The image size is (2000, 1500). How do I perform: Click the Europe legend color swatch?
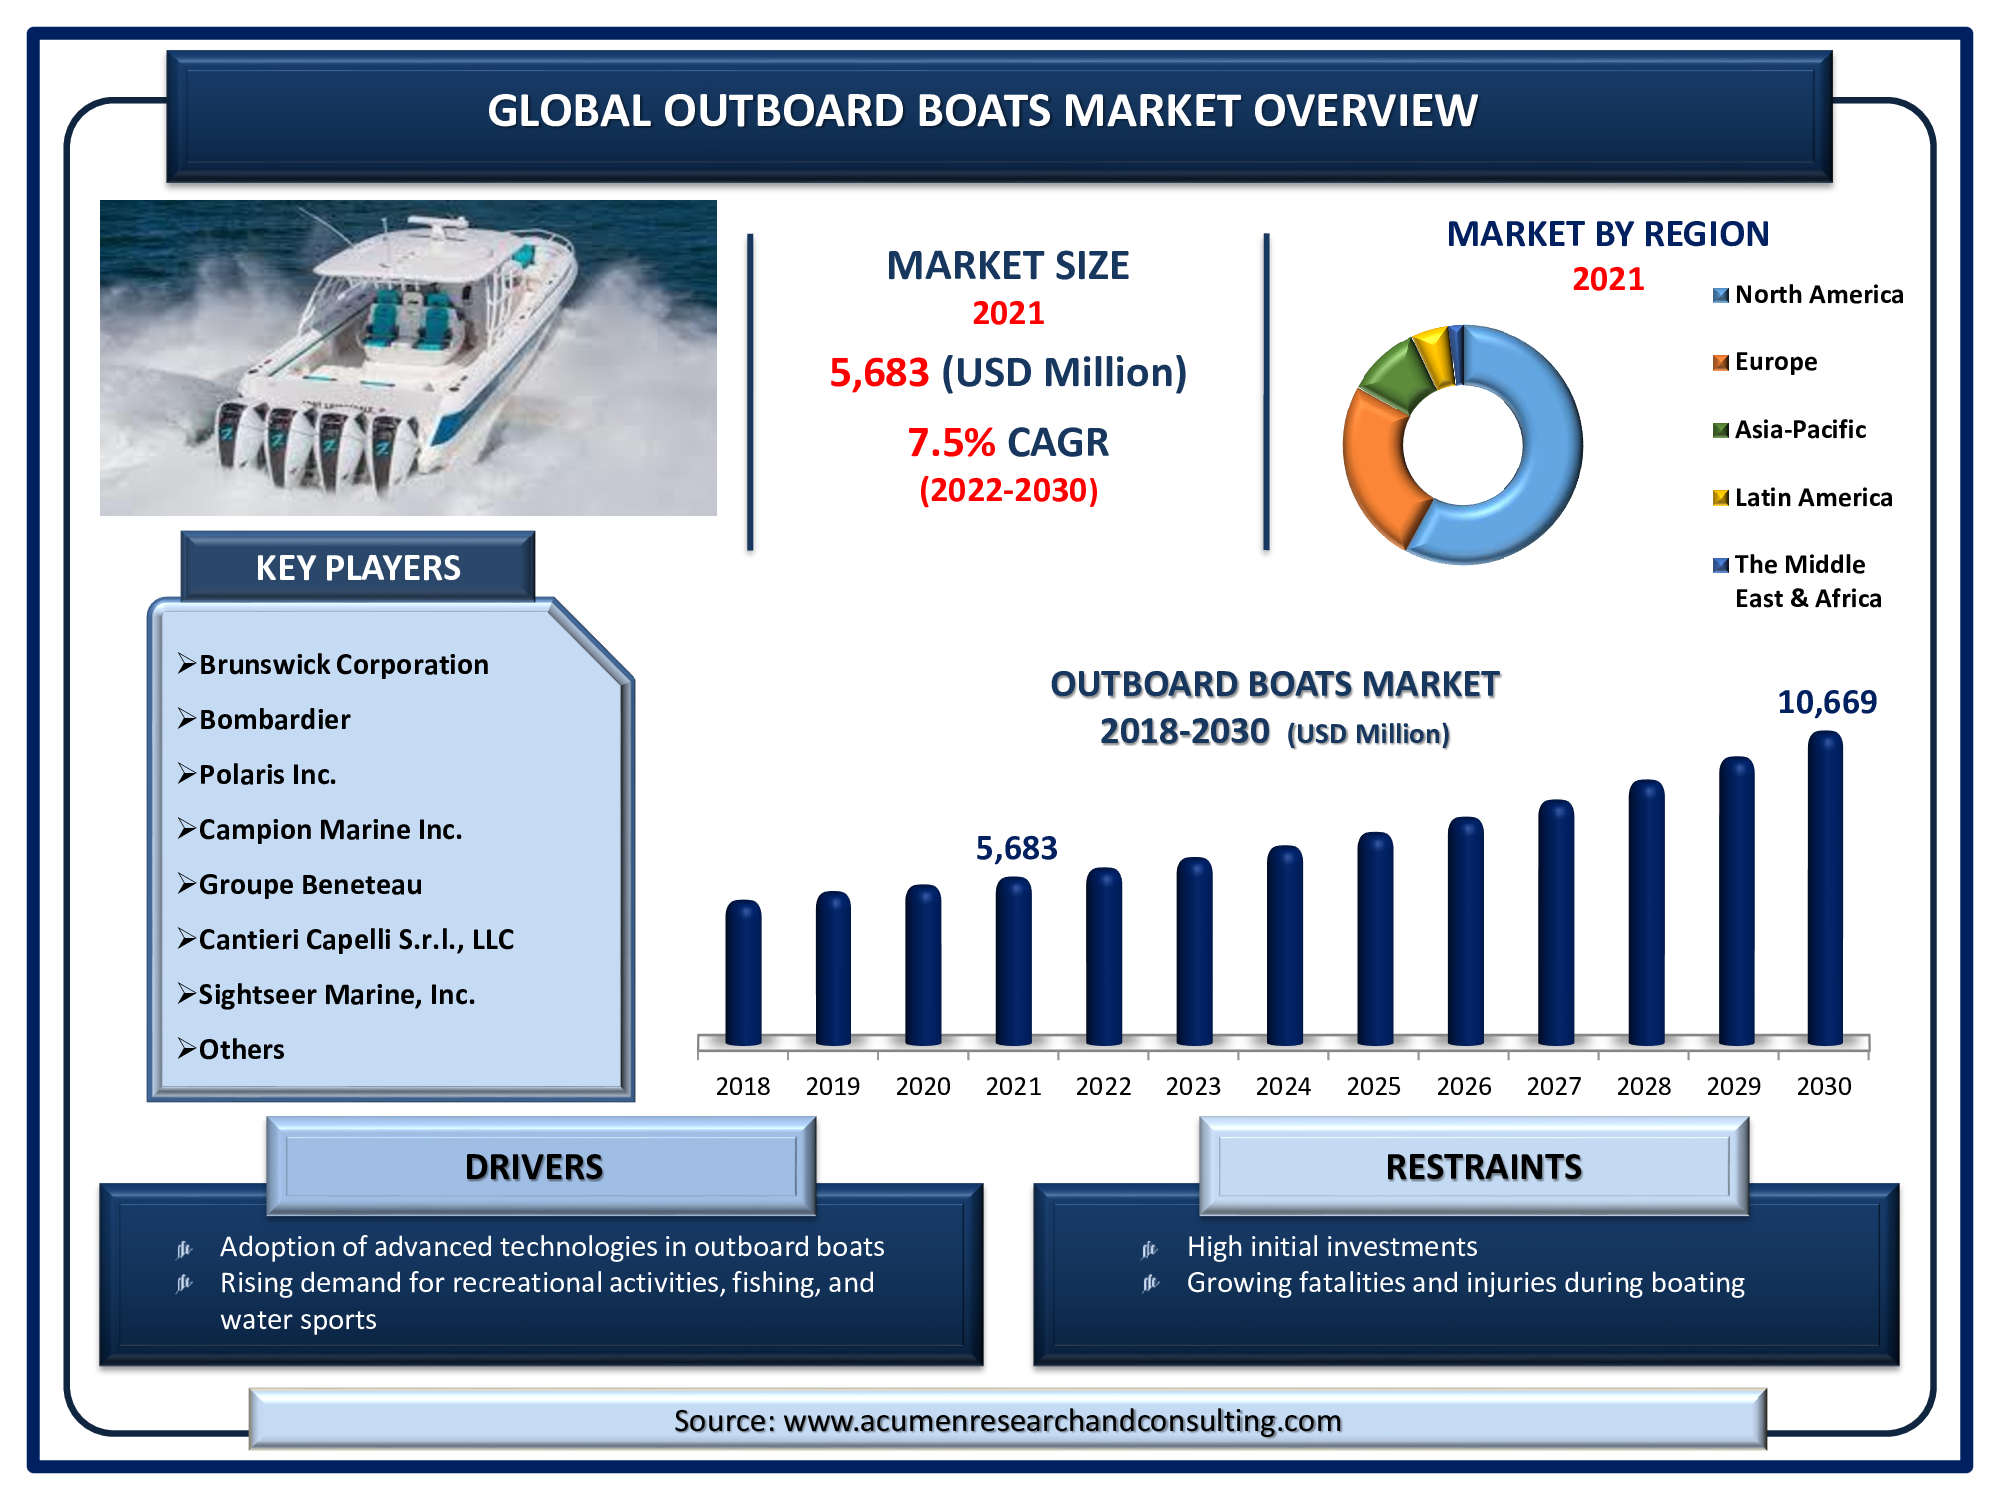tap(1720, 362)
